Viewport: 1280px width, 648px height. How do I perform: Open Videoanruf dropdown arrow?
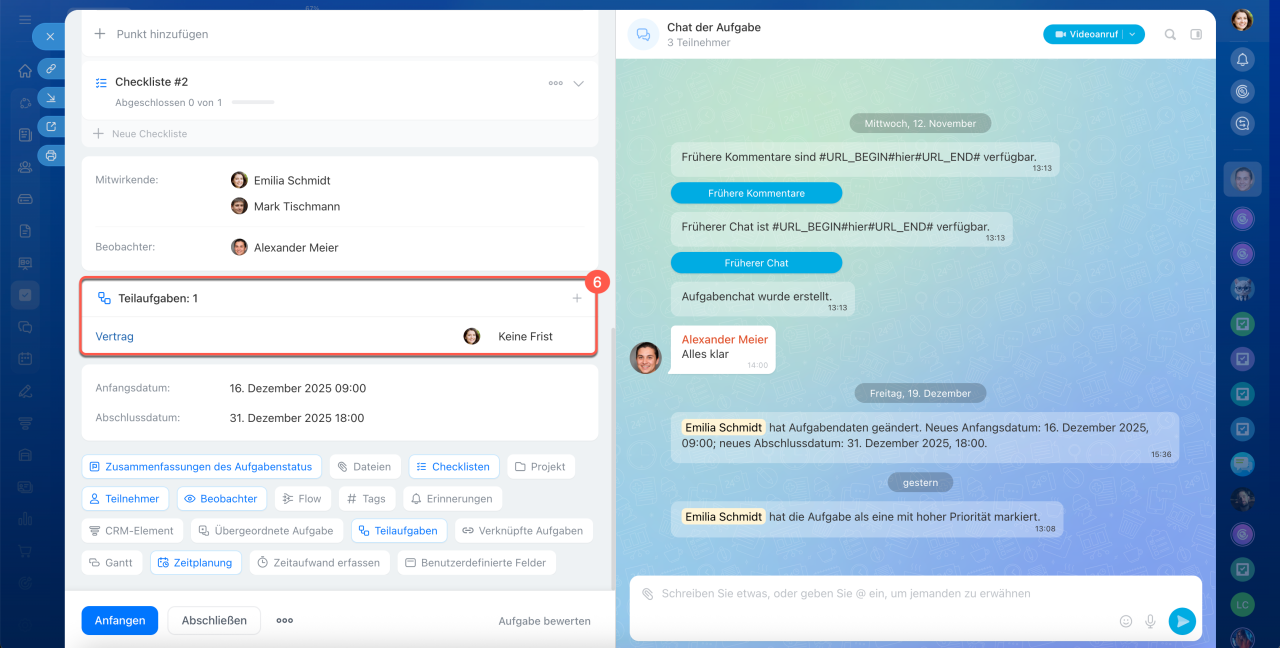[1132, 35]
